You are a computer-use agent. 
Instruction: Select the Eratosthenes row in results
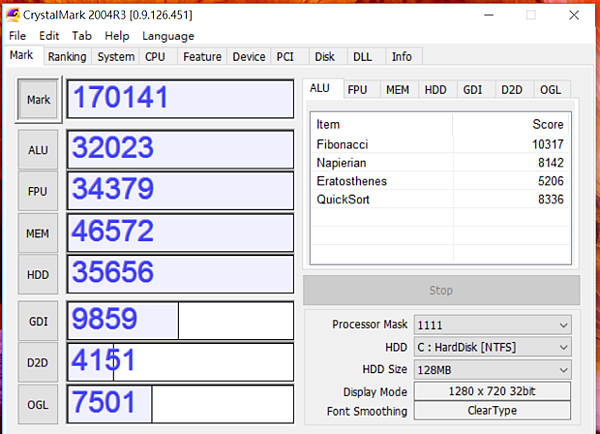coord(440,181)
